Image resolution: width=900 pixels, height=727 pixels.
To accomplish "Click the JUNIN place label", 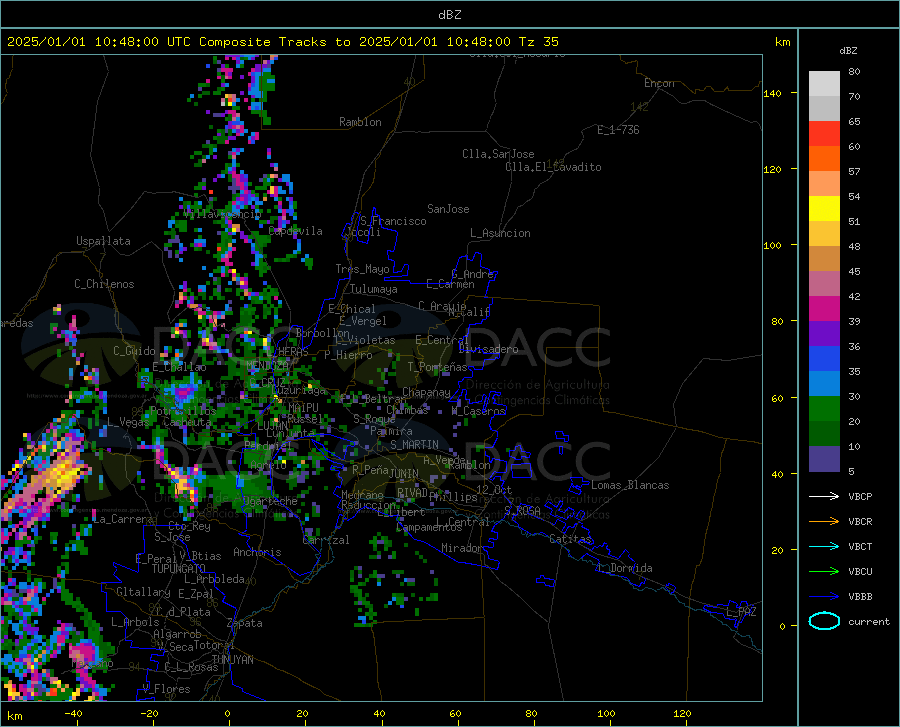I will click(x=404, y=474).
